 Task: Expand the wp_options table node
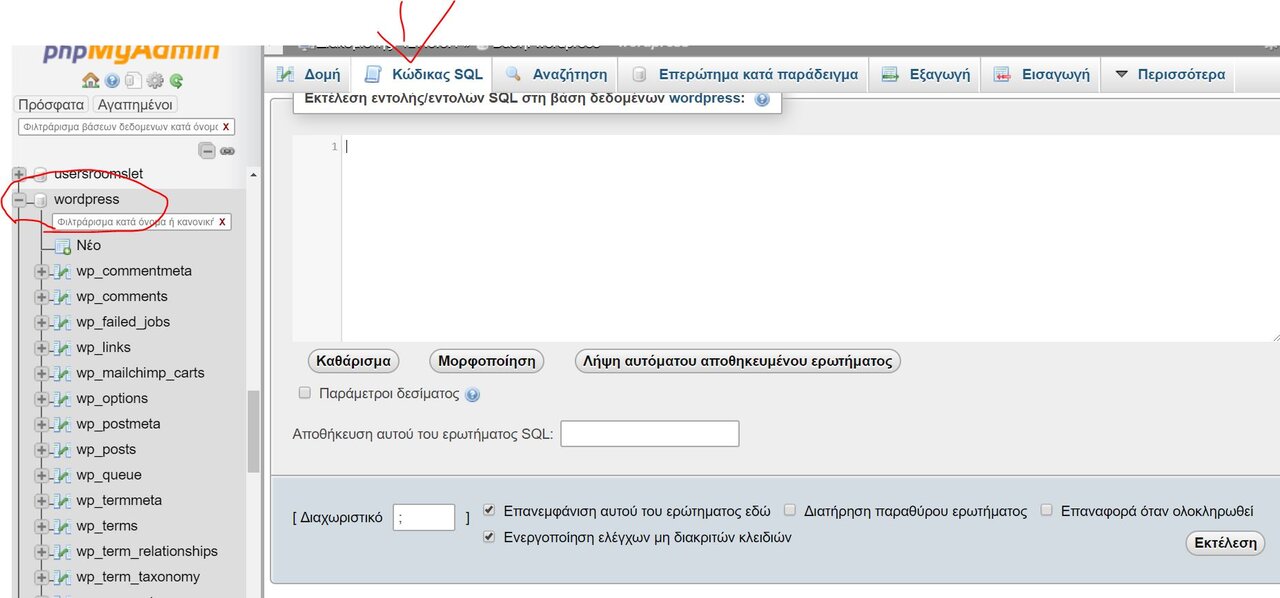tap(41, 399)
